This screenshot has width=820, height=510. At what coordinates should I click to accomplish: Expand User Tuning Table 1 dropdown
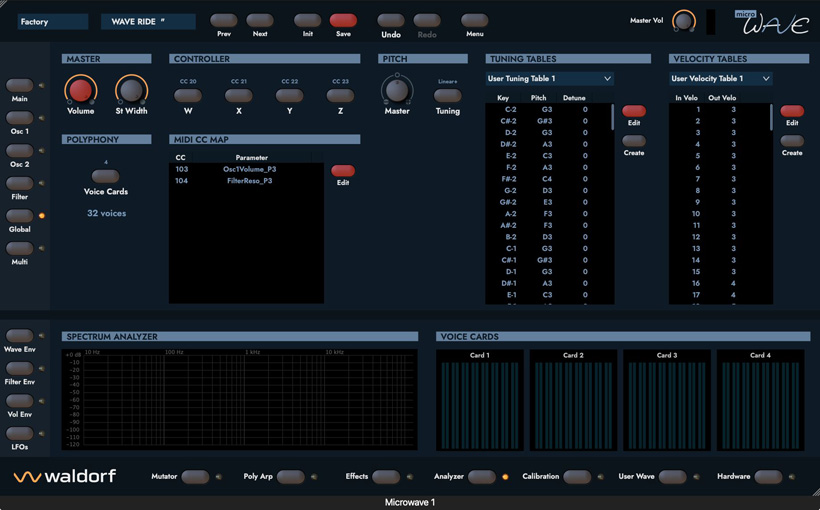[x=550, y=78]
